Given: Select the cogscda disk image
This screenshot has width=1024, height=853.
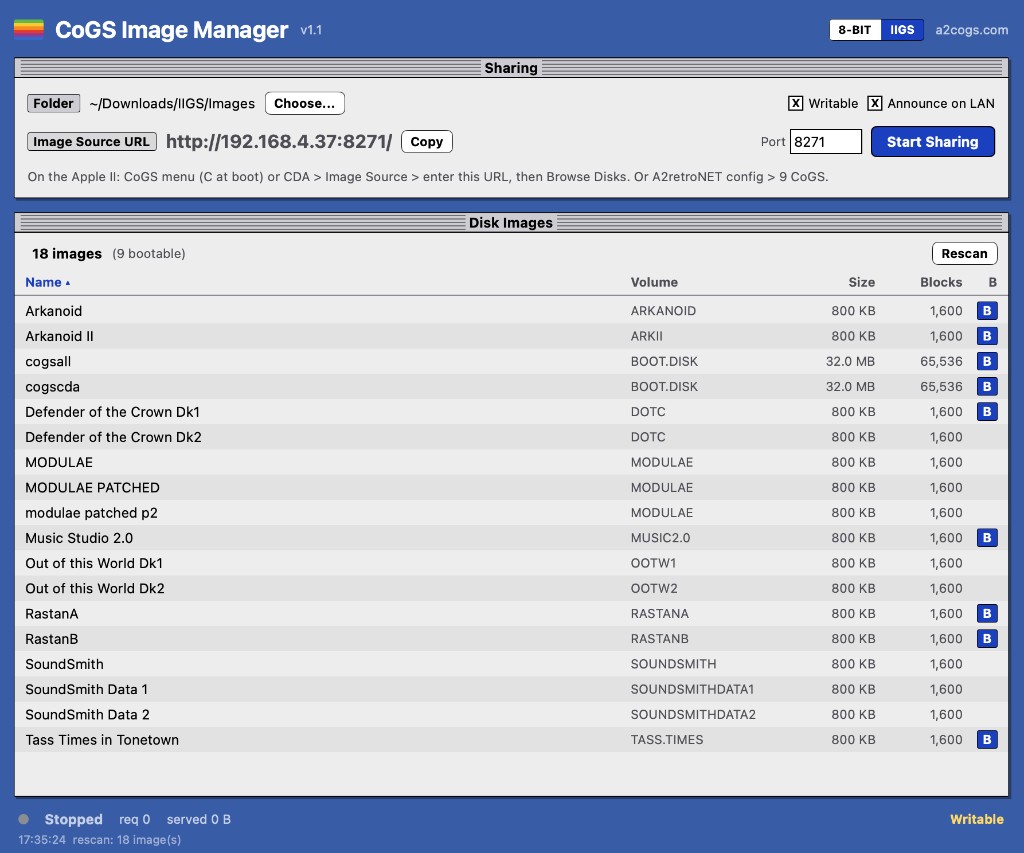Looking at the screenshot, I should (x=511, y=387).
